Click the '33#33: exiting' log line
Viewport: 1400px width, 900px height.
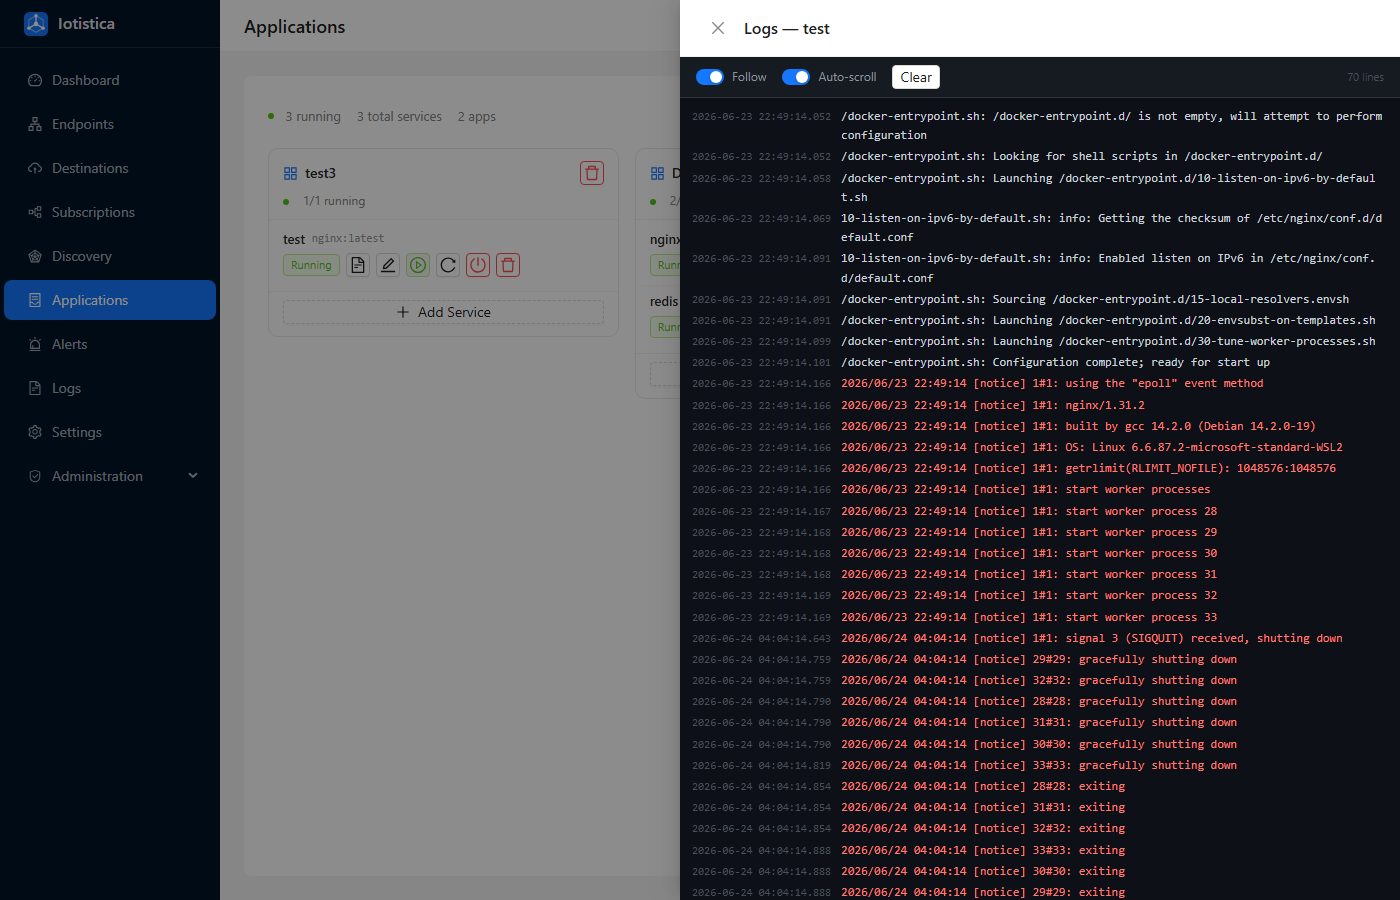pos(1037,850)
